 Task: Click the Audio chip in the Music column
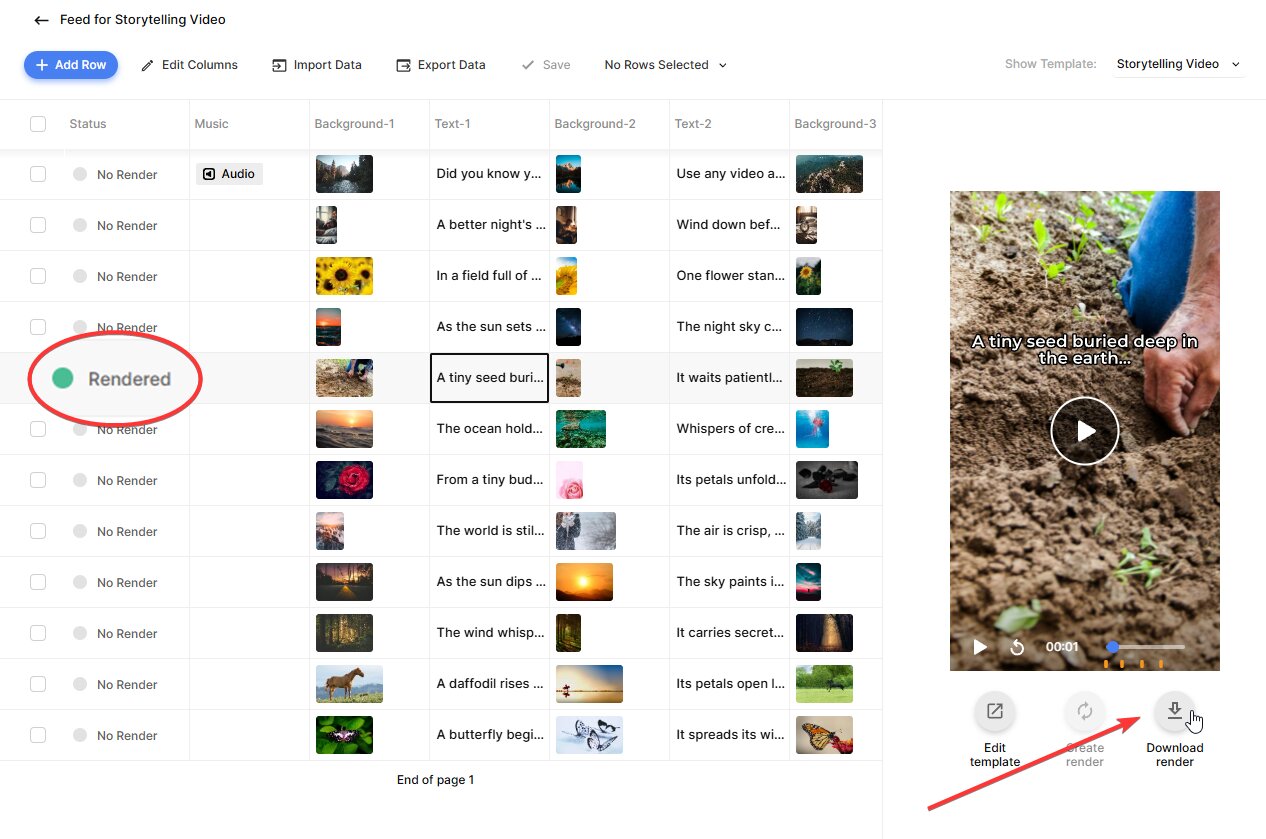coord(229,174)
